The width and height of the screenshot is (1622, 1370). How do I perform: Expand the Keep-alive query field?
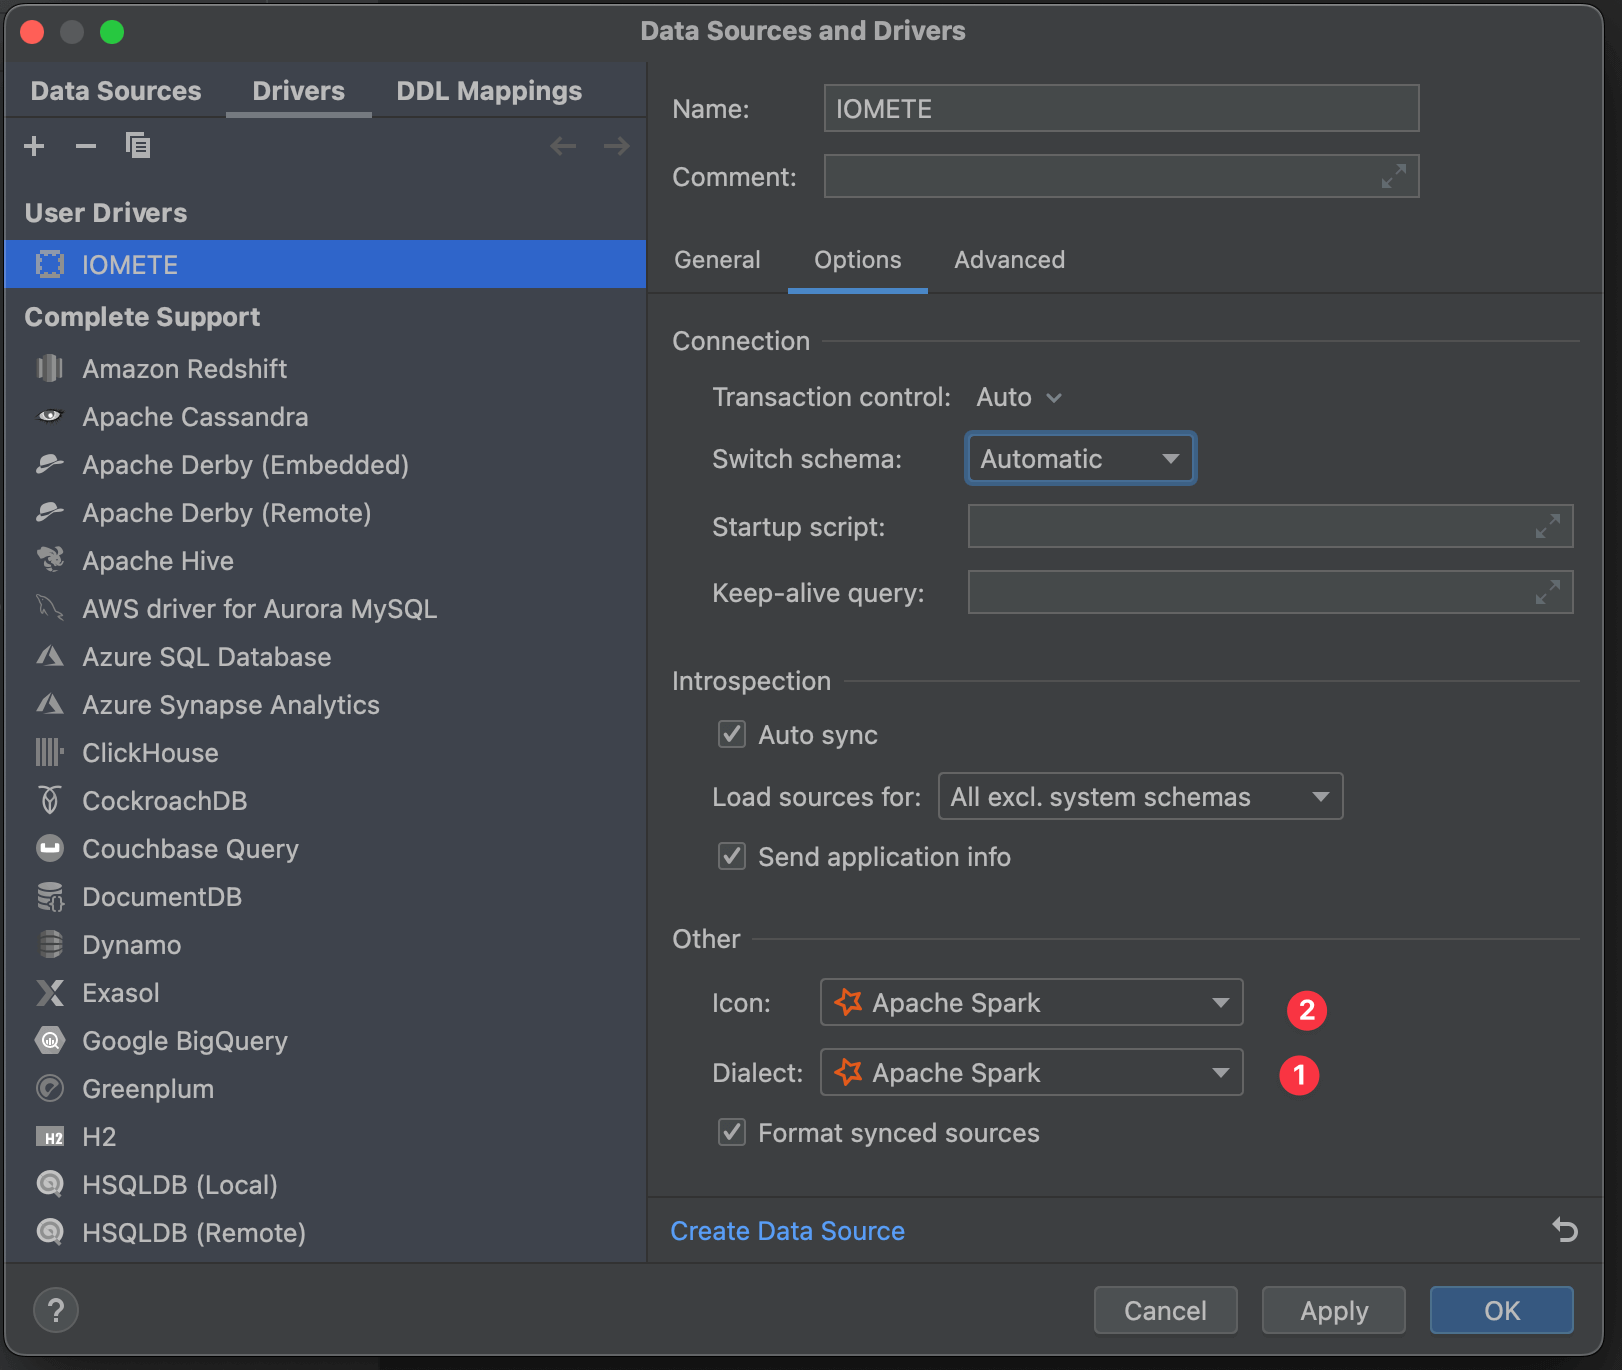tap(1548, 592)
